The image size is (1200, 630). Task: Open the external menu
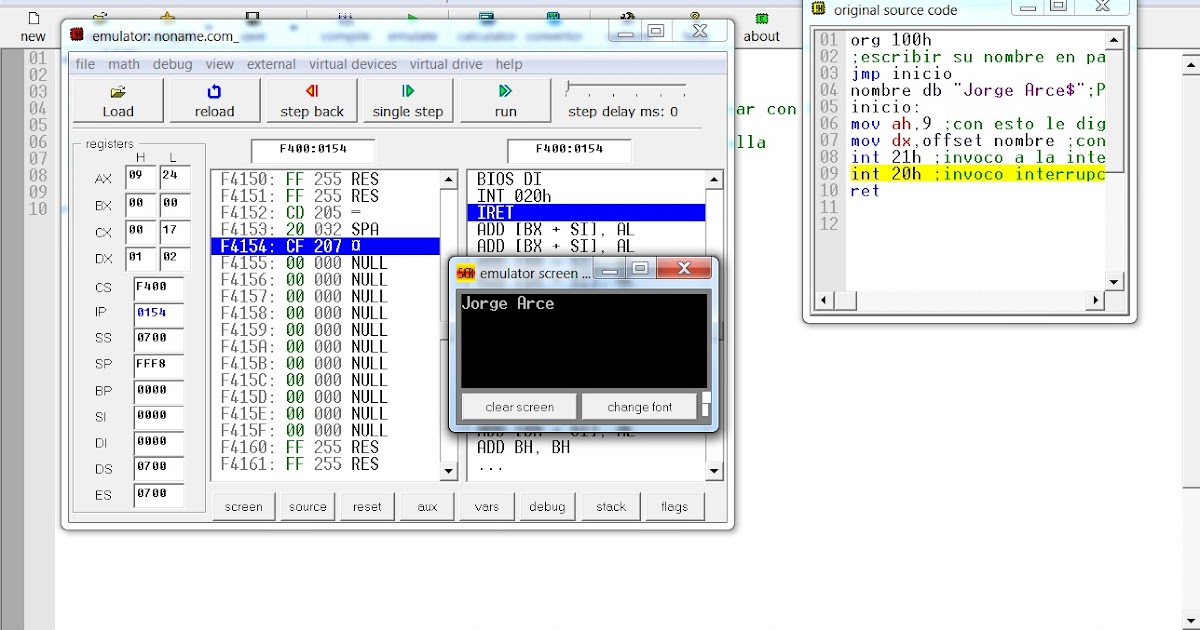pyautogui.click(x=271, y=64)
